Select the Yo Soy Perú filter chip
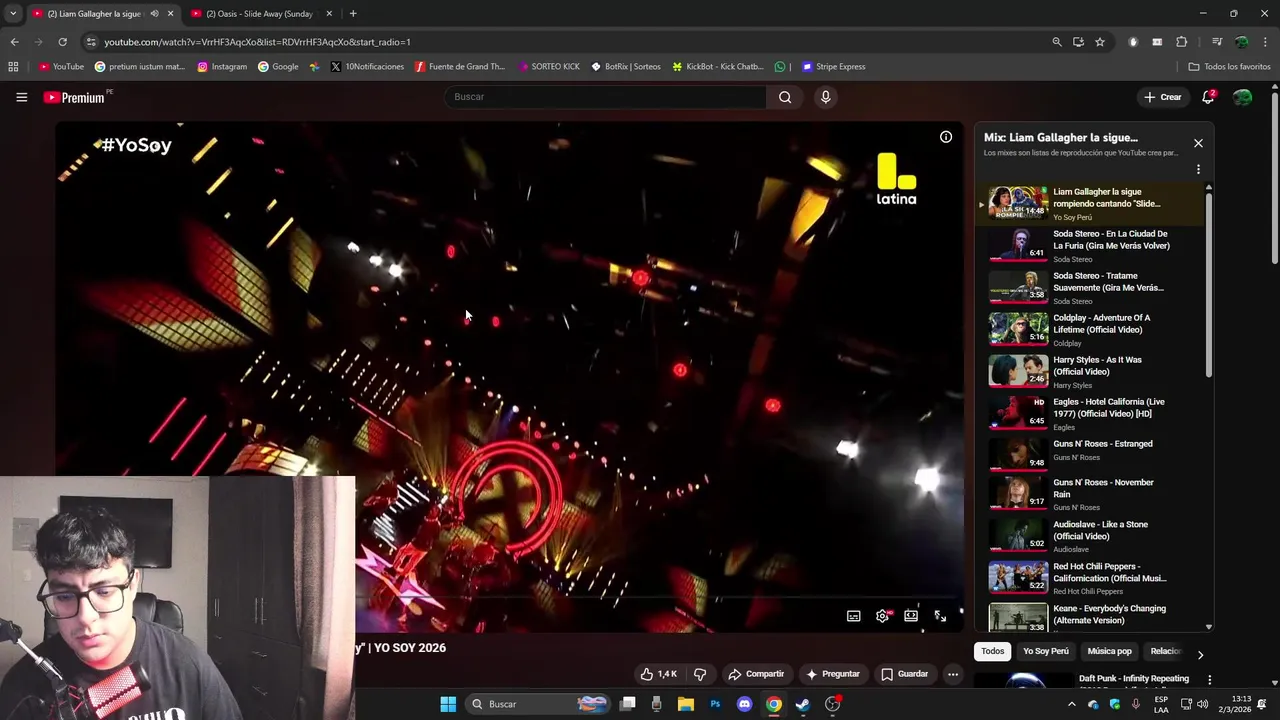 point(1045,651)
